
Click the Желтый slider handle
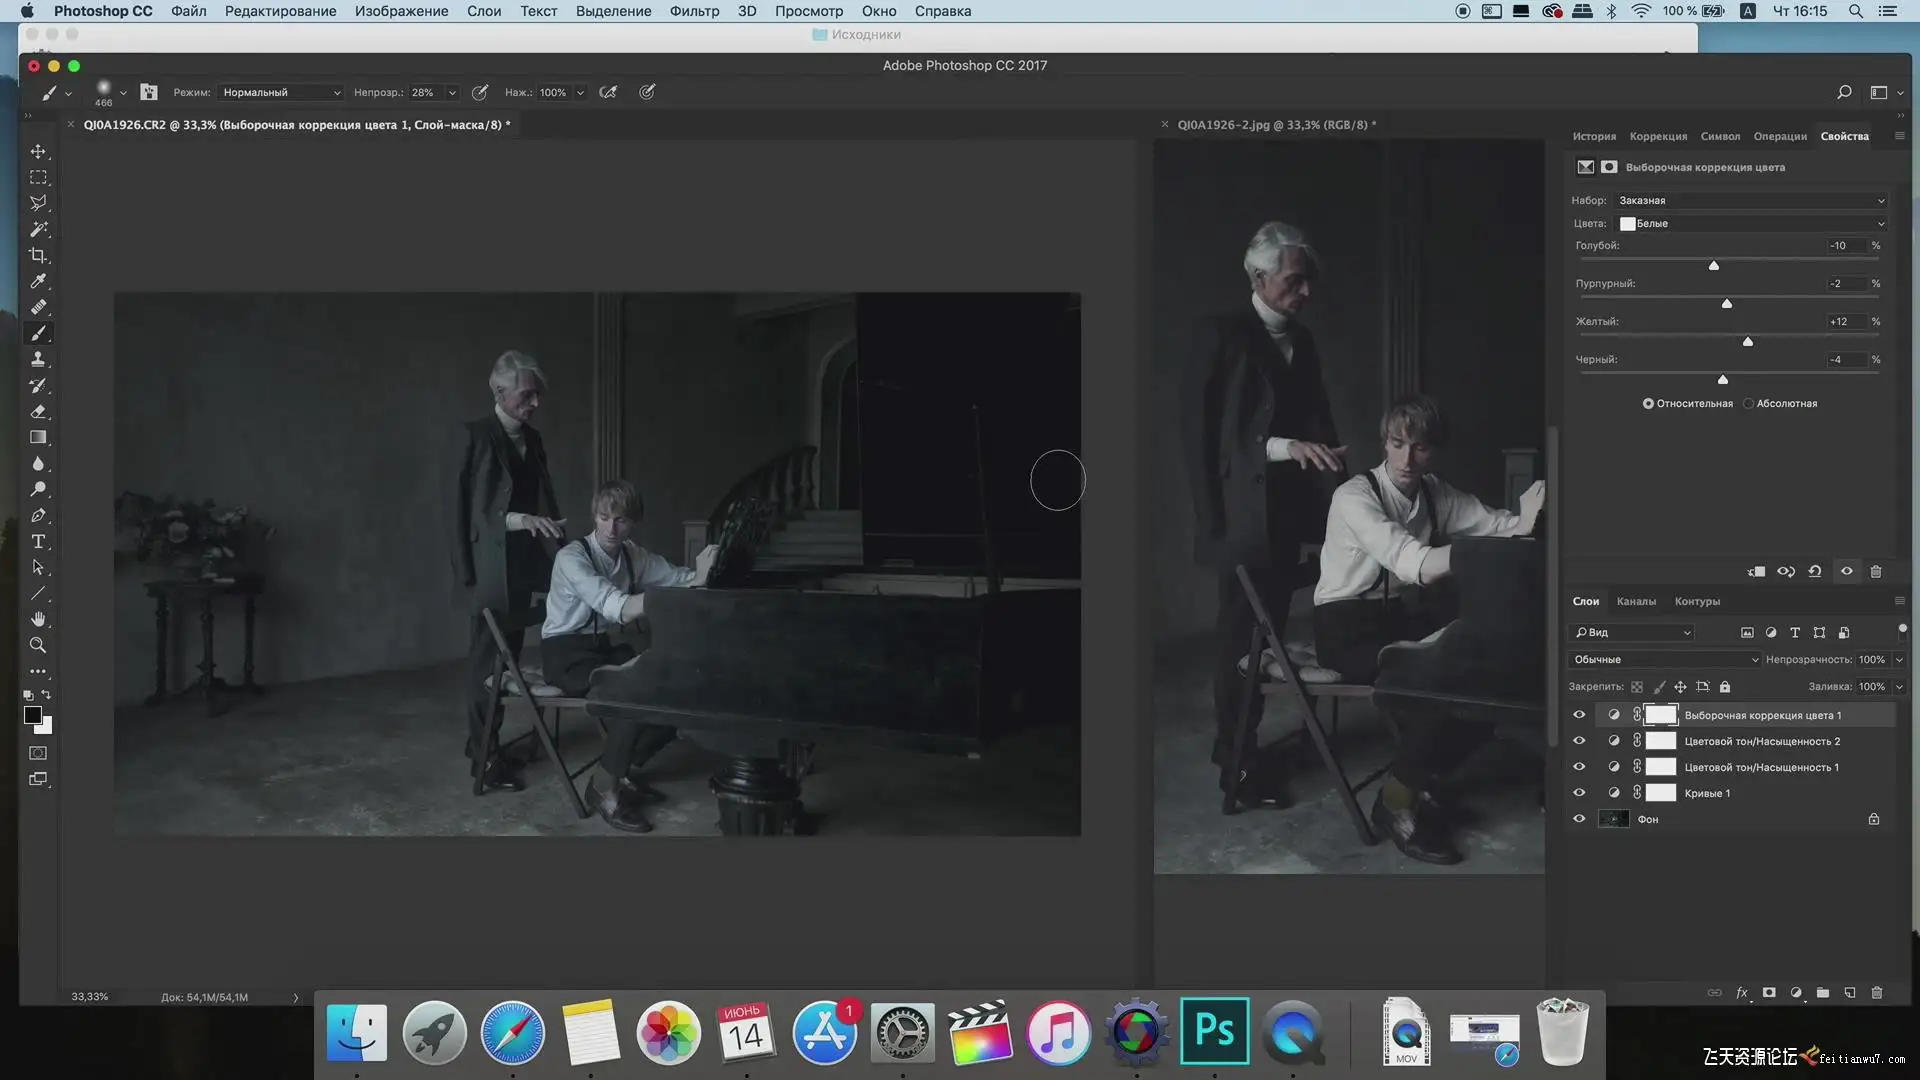(1748, 342)
